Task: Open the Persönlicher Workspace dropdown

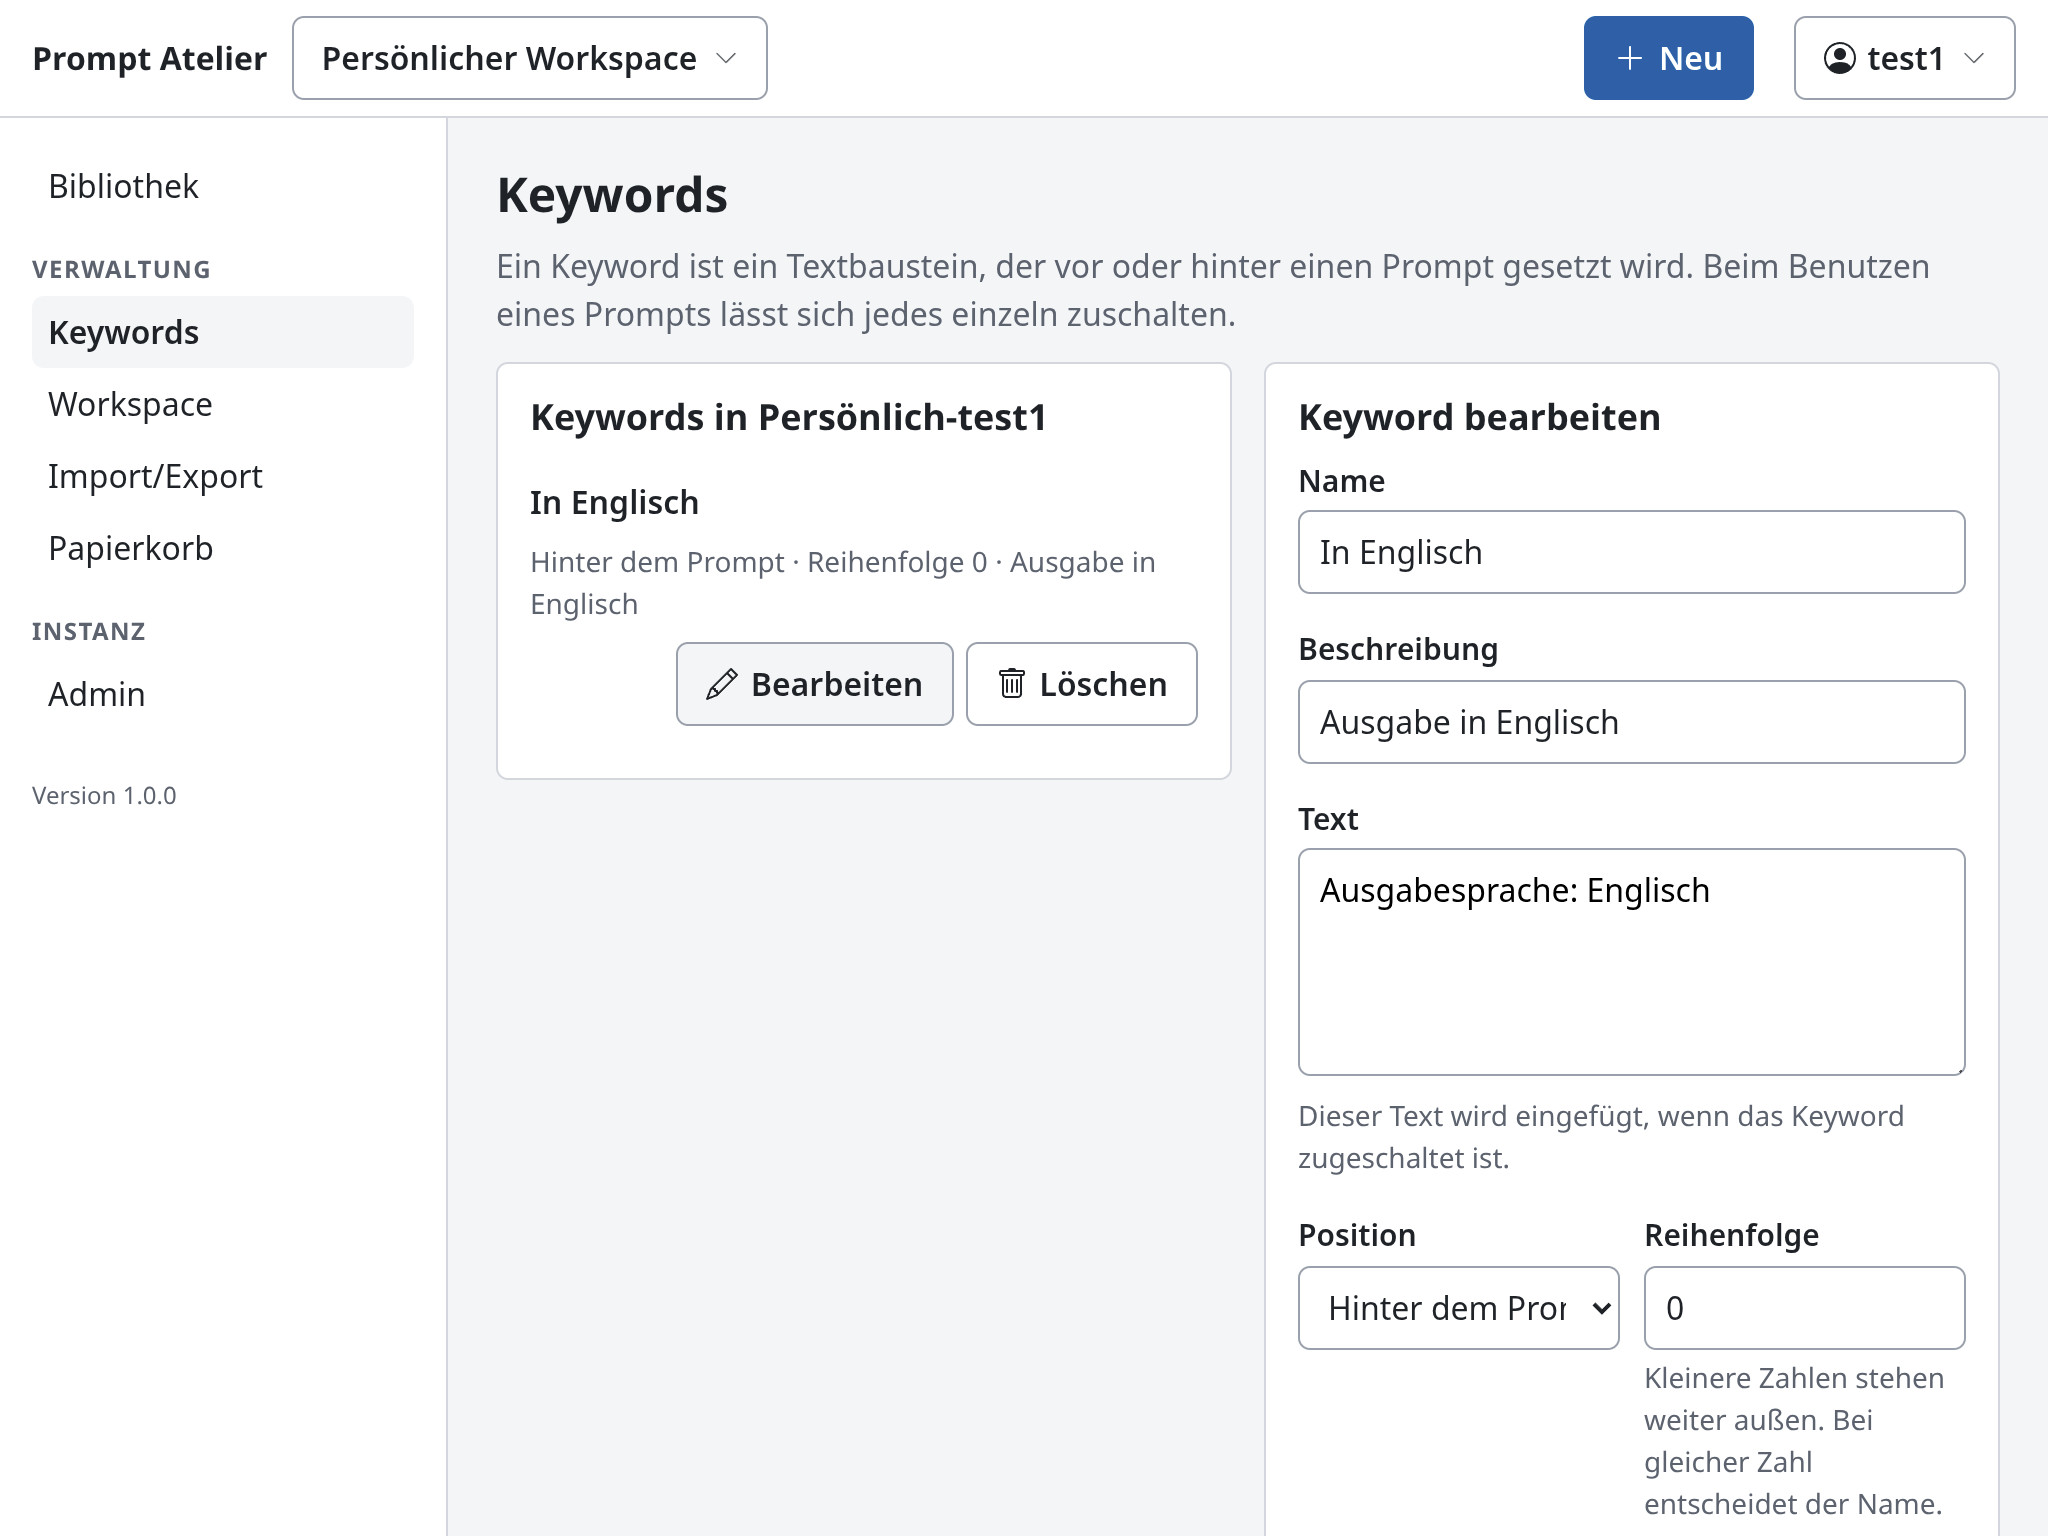Action: coord(530,58)
